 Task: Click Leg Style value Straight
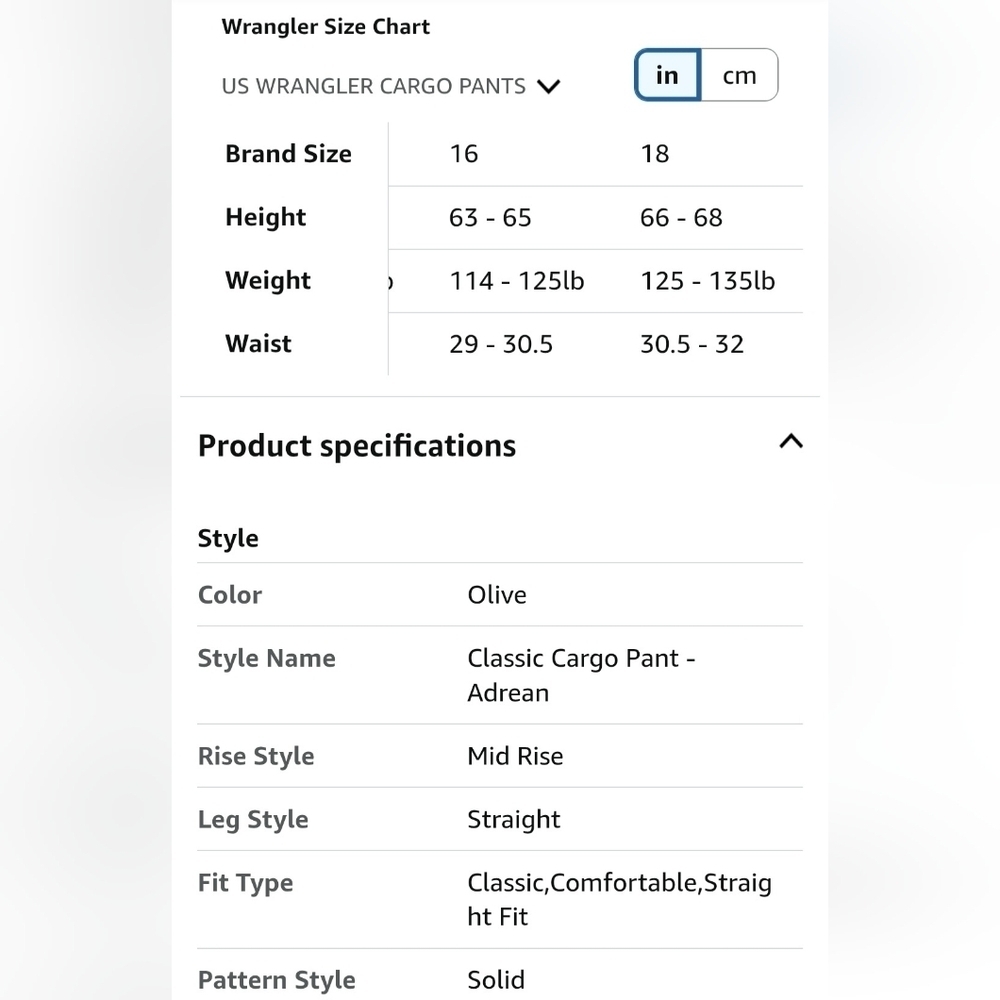pos(513,820)
